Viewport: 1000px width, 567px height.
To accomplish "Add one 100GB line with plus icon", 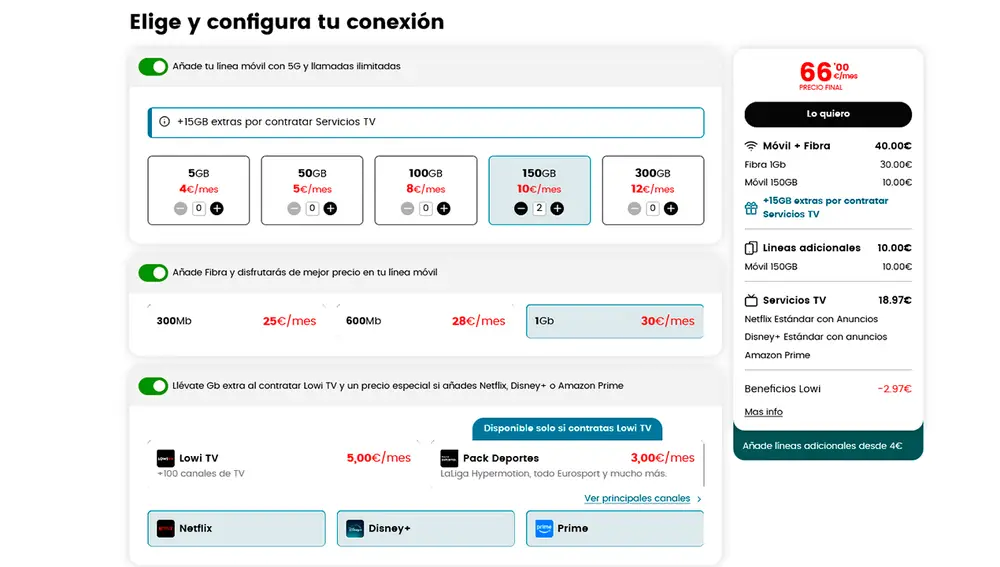I will tap(444, 208).
